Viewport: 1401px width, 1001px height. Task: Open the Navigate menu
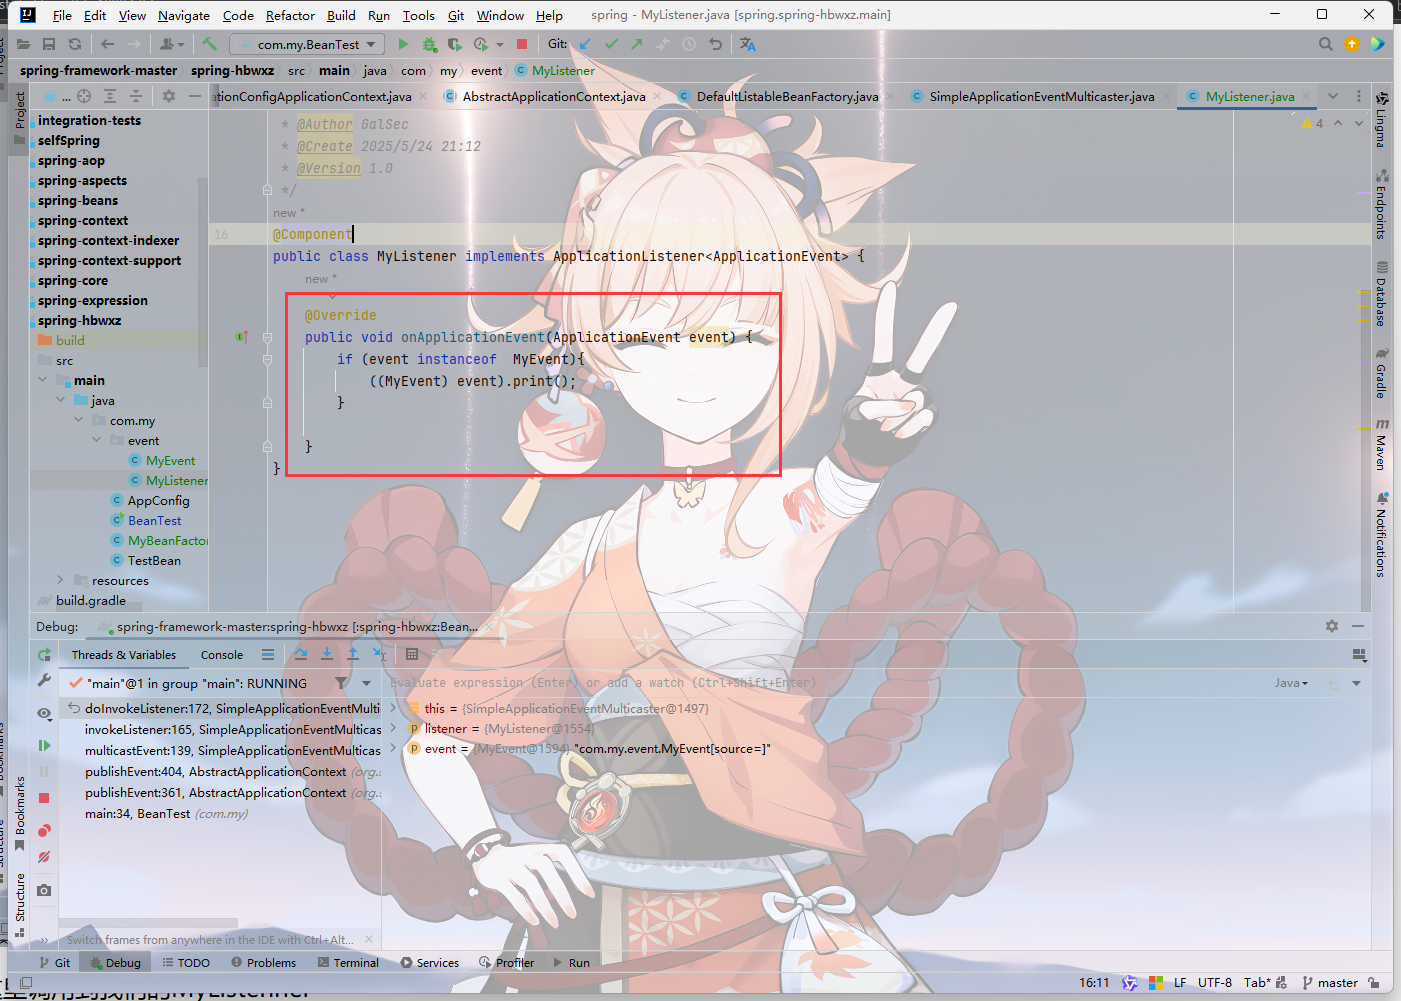(x=184, y=15)
